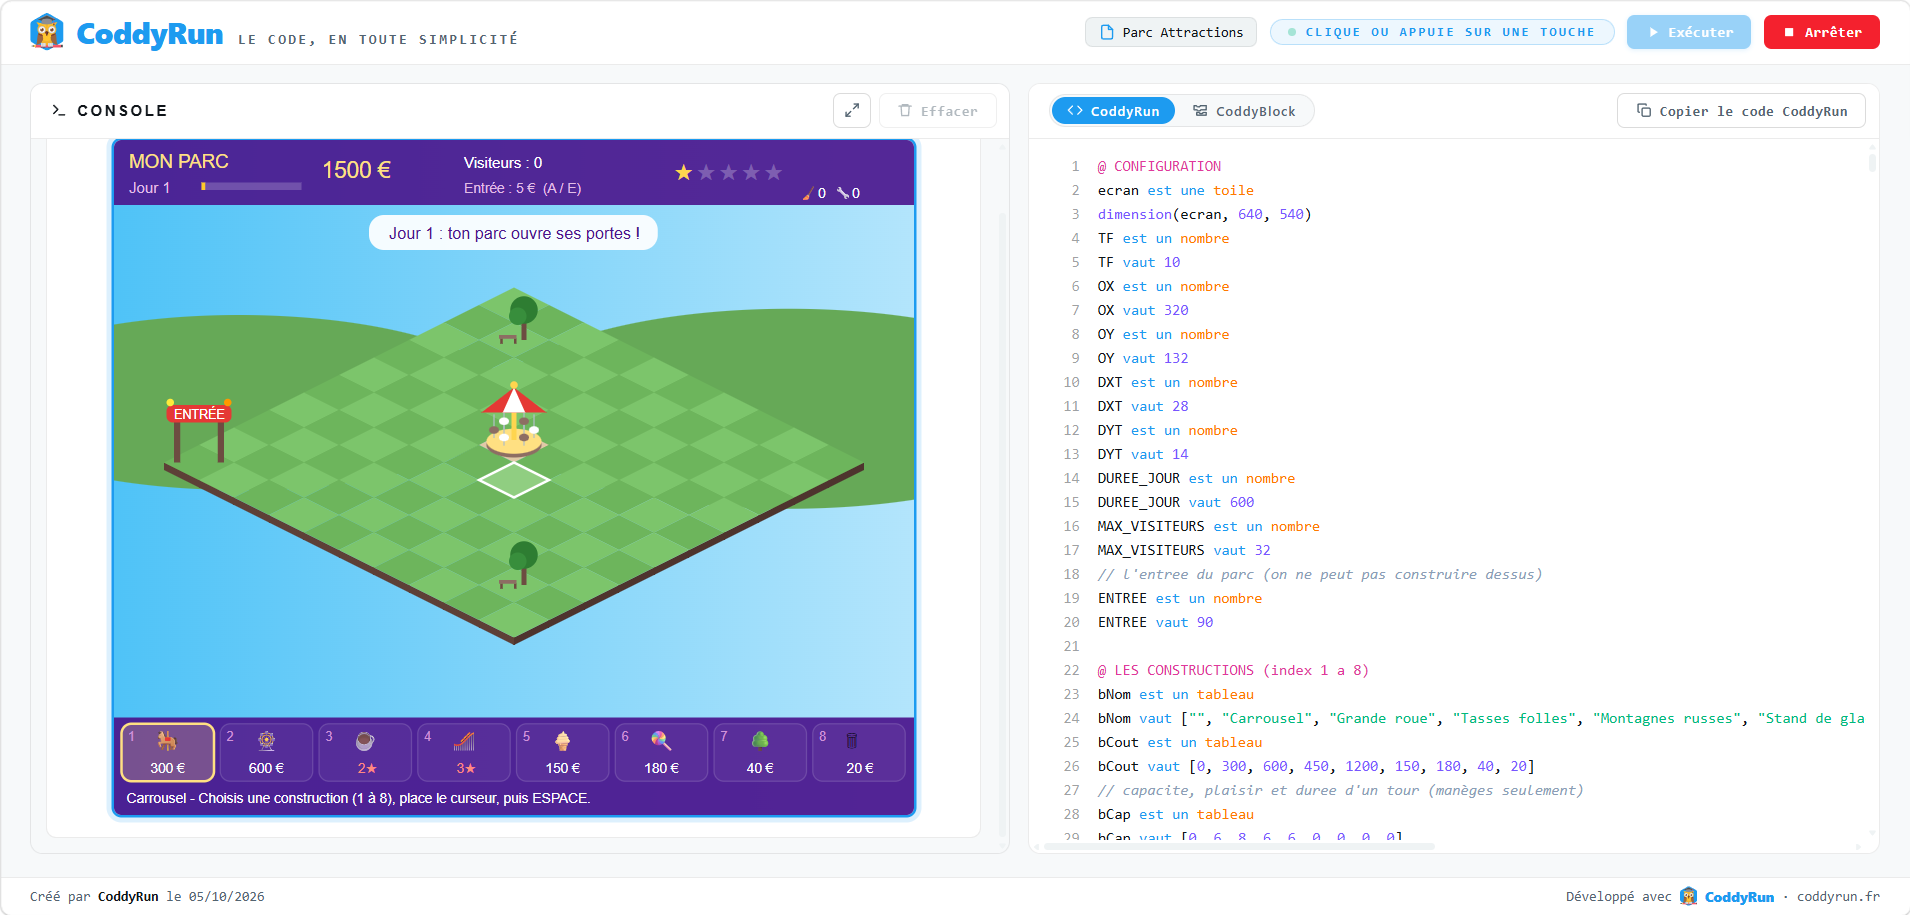Click the carousel attraction on the grid
Image resolution: width=1910 pixels, height=915 pixels.
tap(514, 420)
